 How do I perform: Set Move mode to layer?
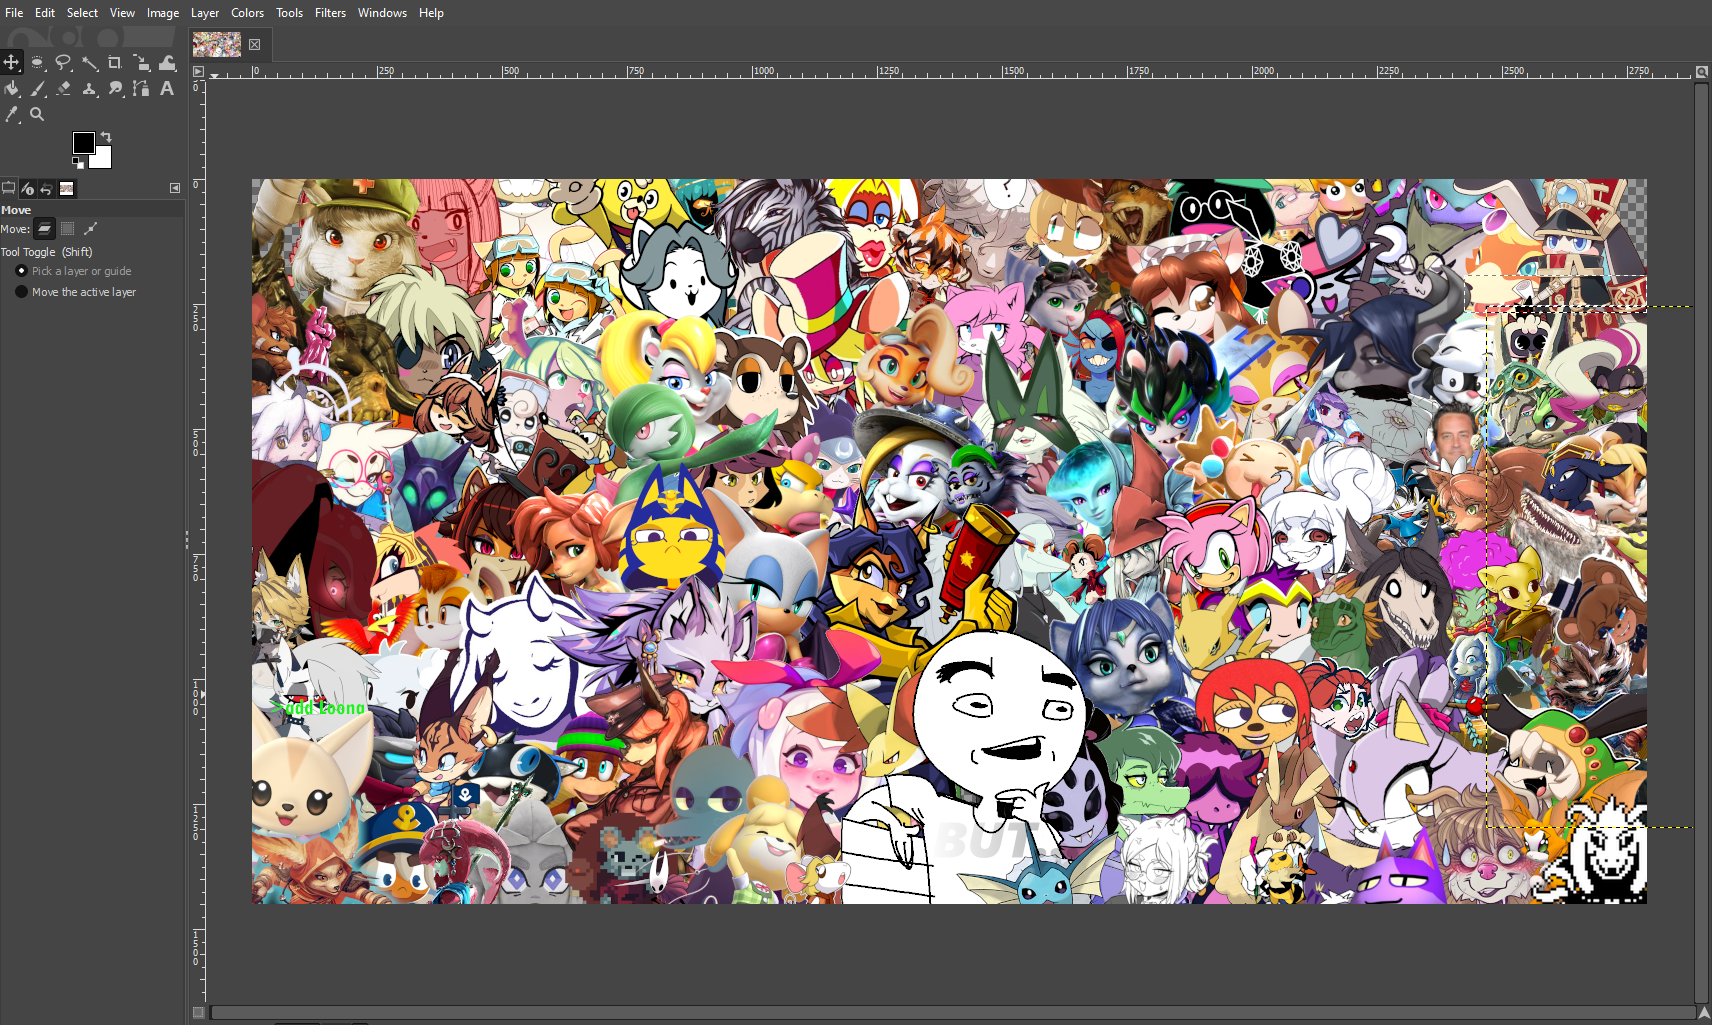tap(45, 229)
